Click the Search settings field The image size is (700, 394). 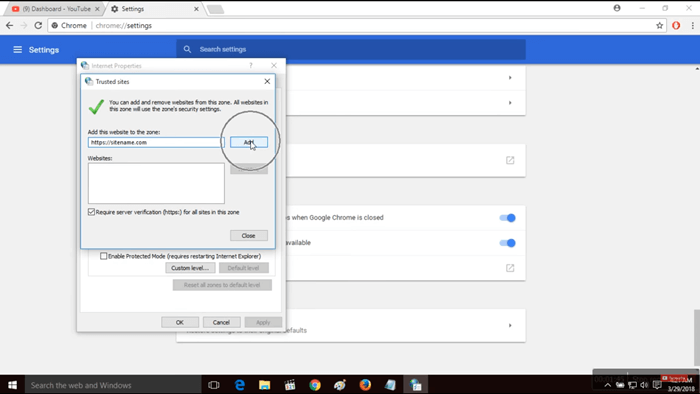click(x=351, y=49)
